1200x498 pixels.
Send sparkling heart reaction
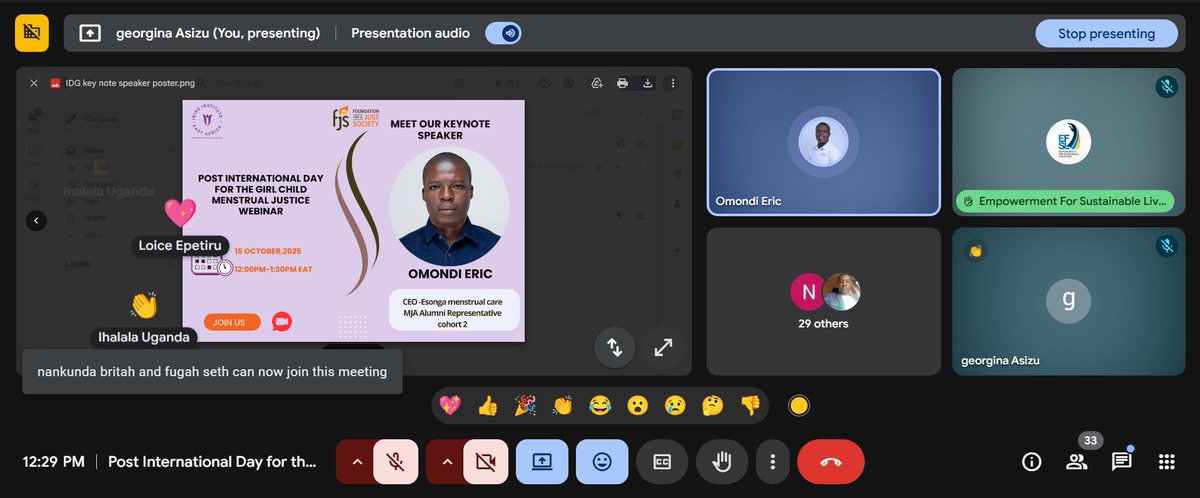[x=451, y=405]
